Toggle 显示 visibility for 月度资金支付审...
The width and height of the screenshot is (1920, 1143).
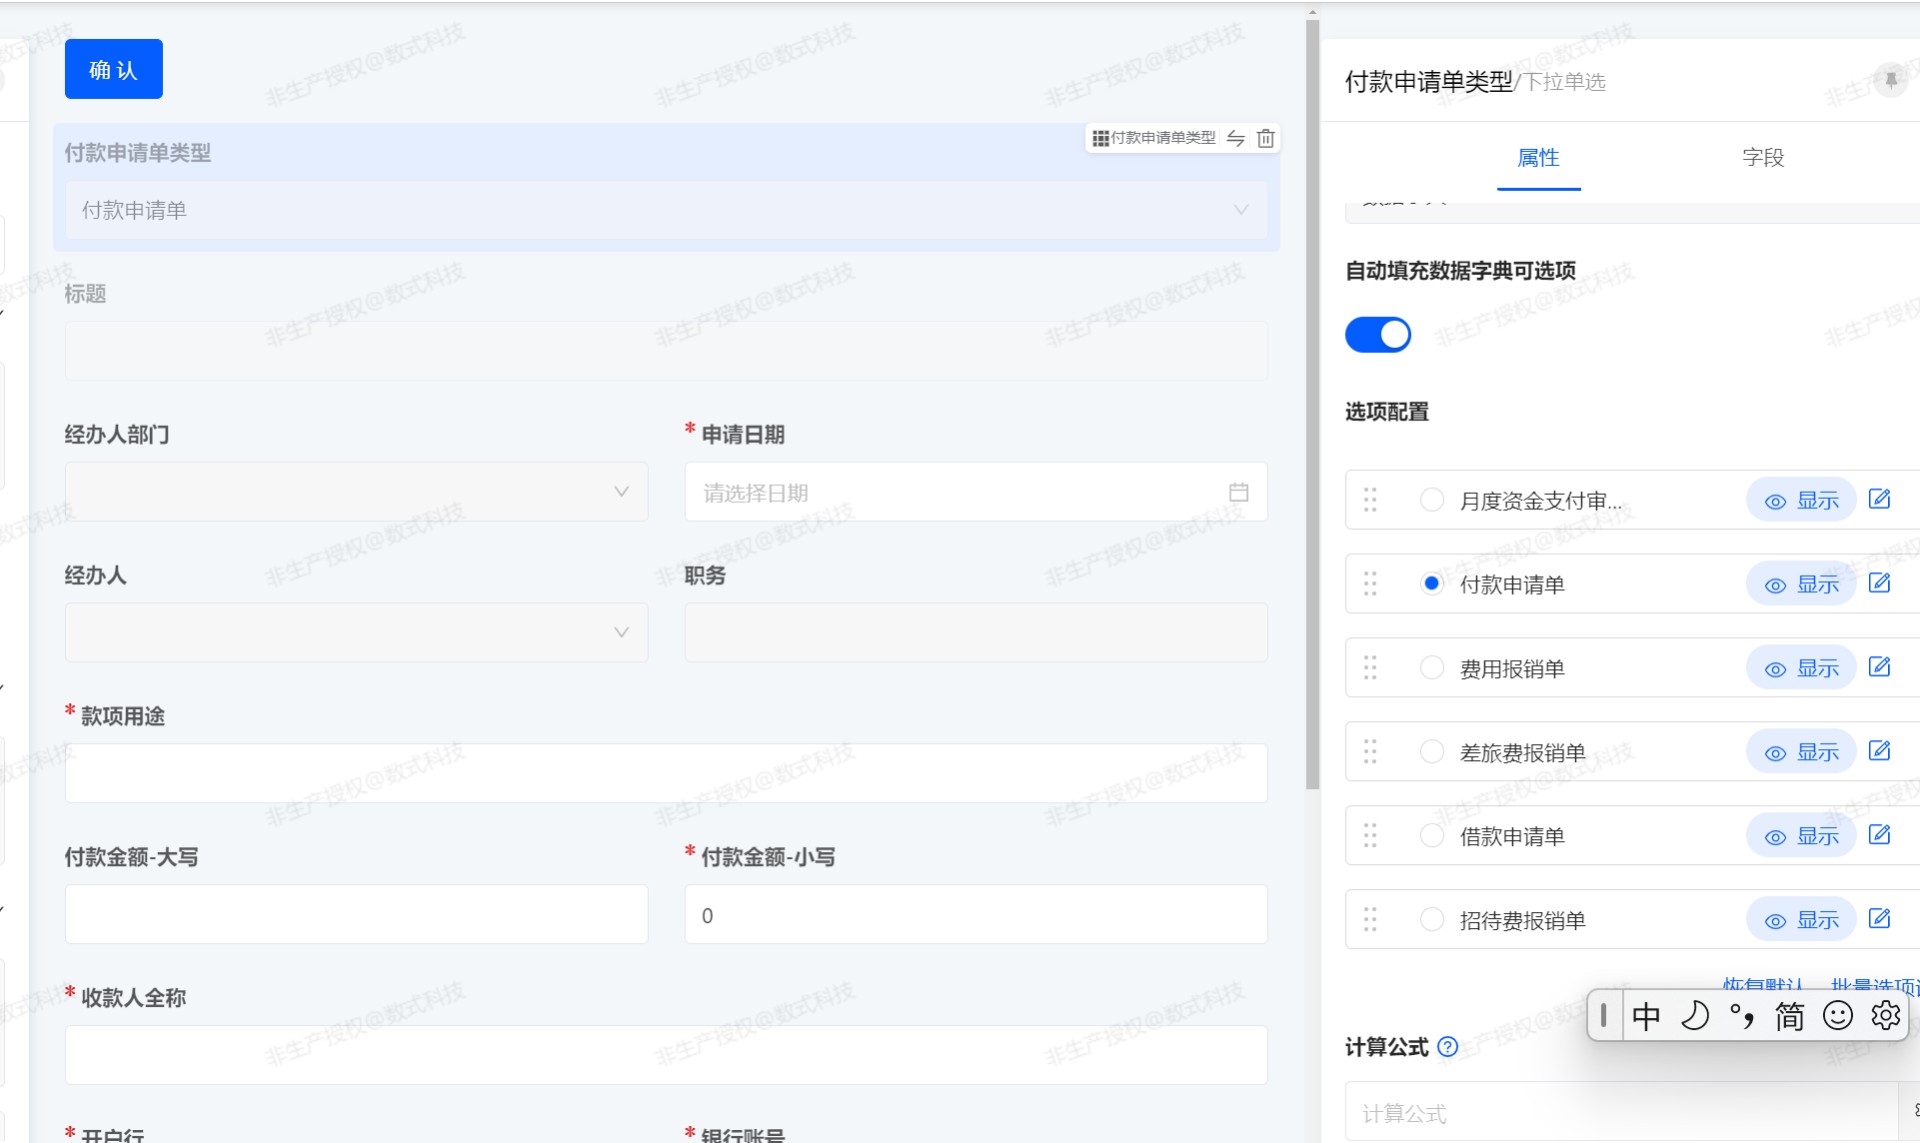click(1801, 500)
